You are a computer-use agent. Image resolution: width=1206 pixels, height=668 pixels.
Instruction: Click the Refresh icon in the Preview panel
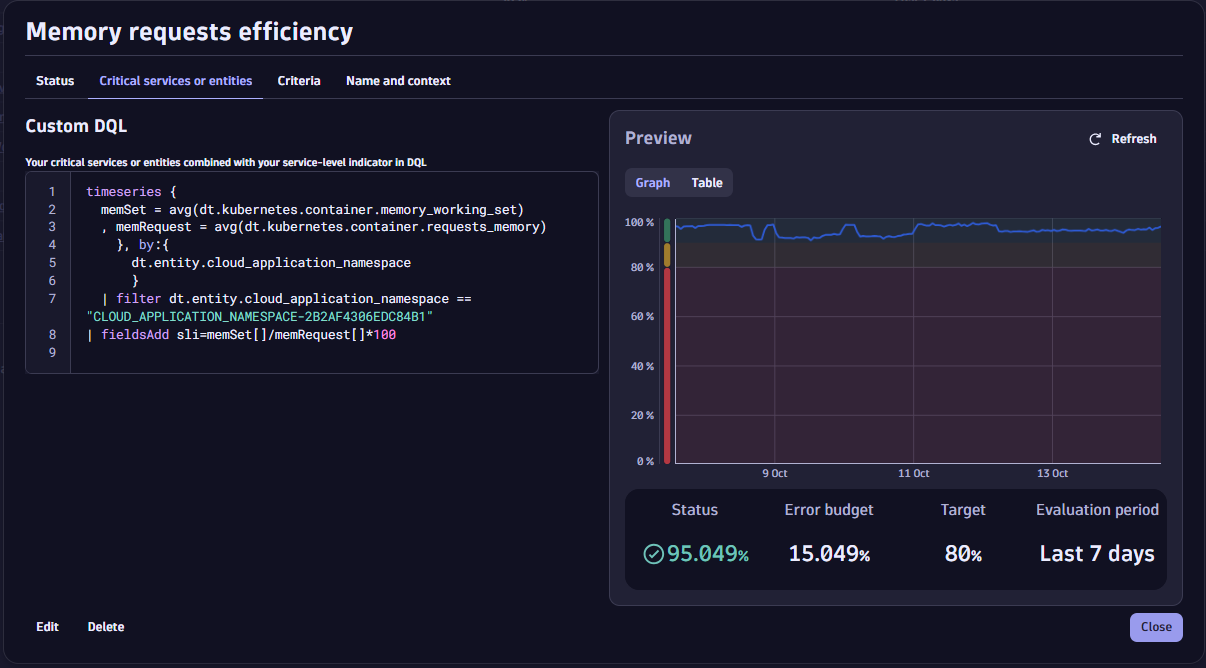coord(1096,139)
